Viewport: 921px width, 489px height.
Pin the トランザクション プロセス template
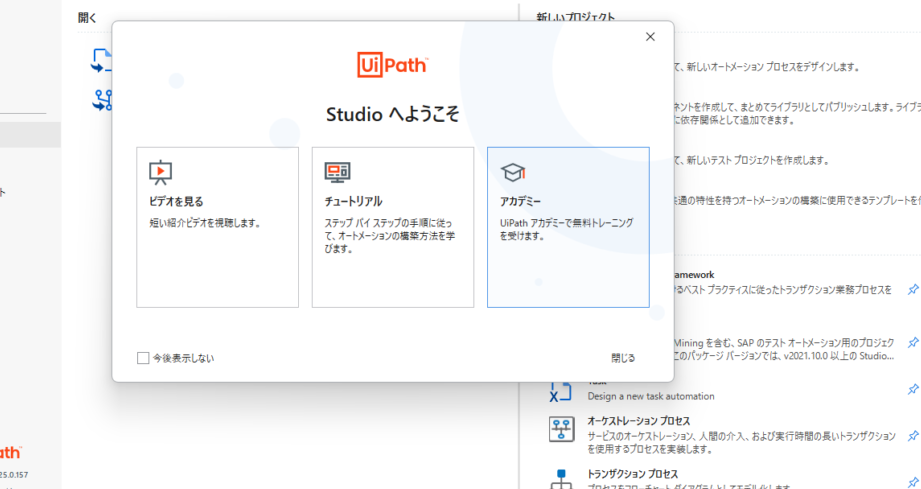(912, 481)
